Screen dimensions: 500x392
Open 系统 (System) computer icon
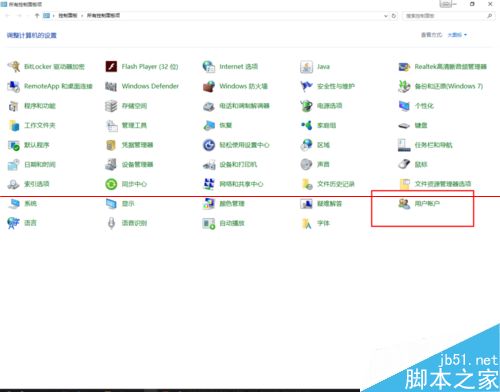[x=14, y=204]
